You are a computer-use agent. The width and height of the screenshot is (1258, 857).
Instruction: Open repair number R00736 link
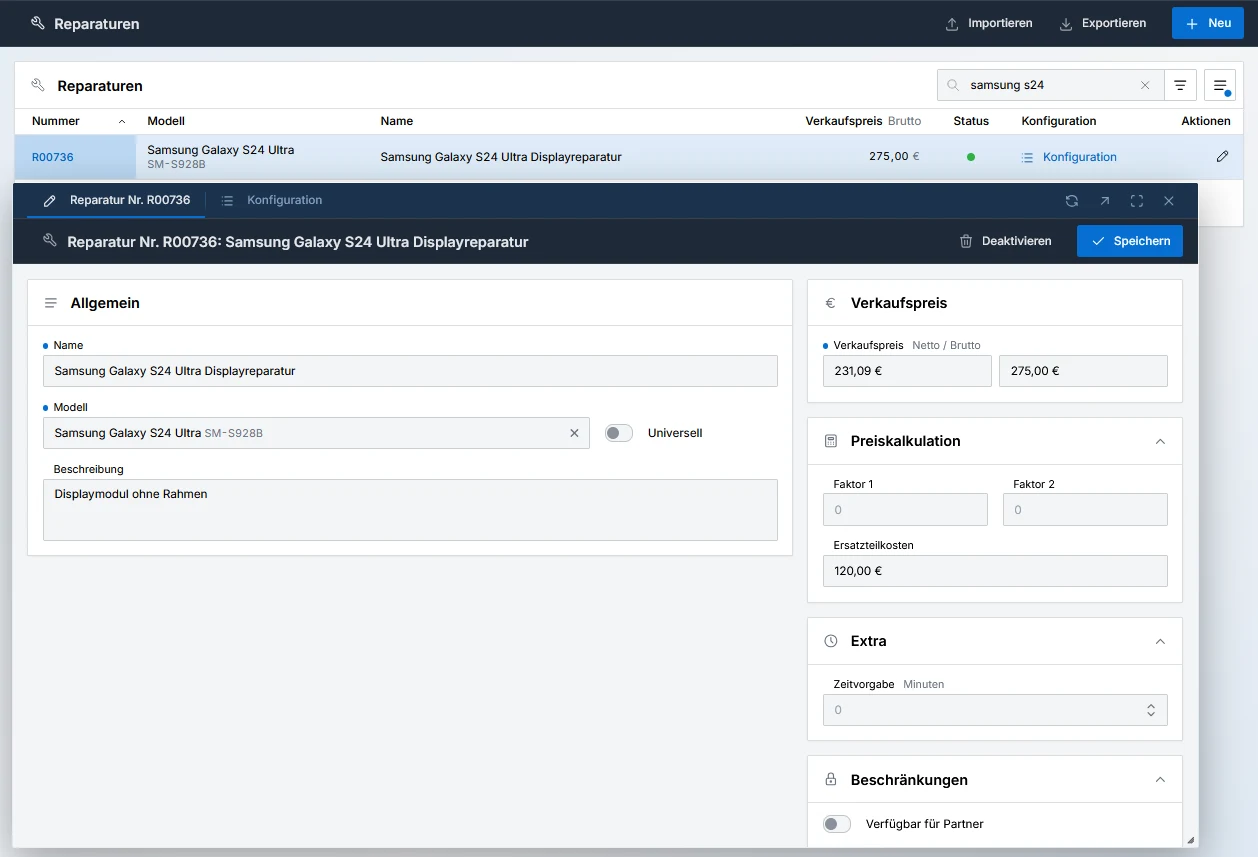(x=53, y=157)
